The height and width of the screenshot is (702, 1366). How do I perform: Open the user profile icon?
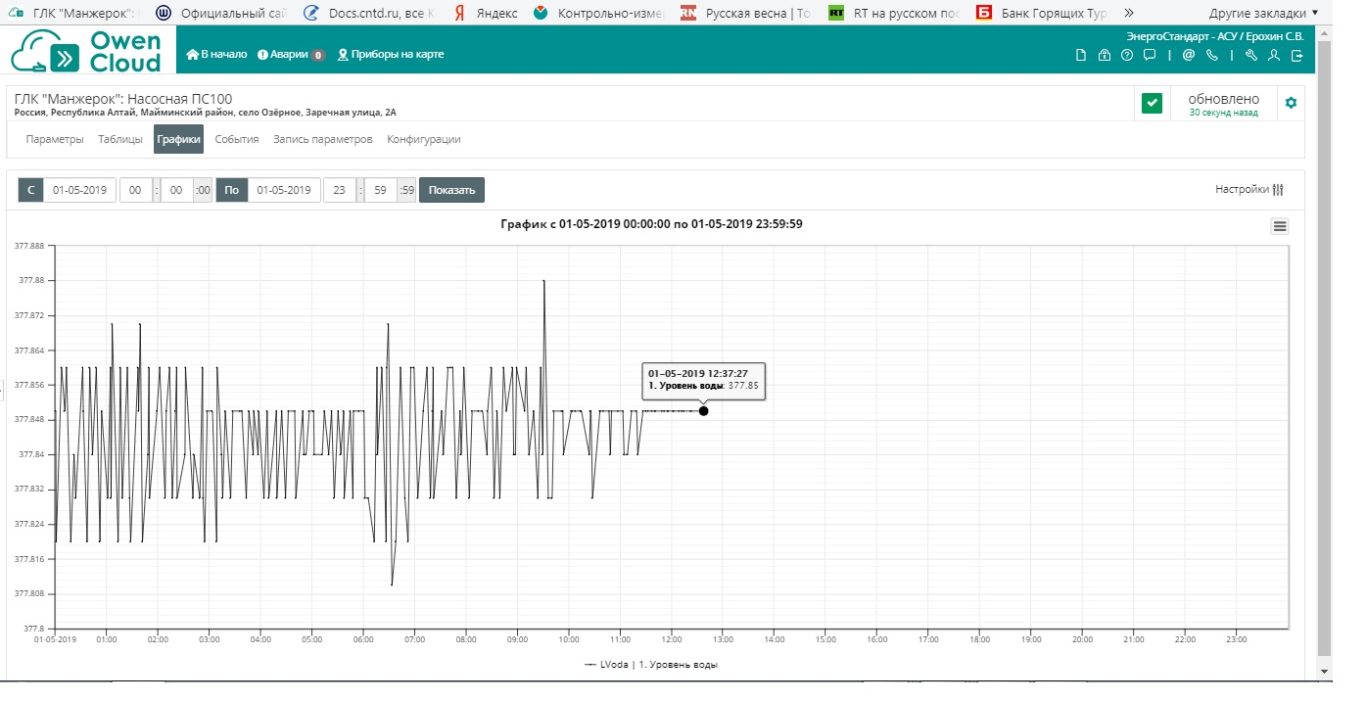coord(1274,56)
